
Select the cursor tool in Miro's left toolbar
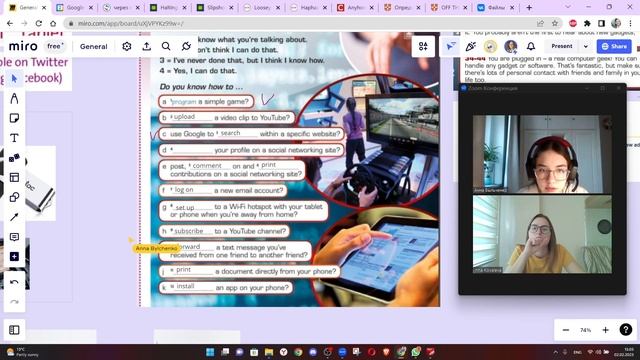pyautogui.click(x=14, y=79)
